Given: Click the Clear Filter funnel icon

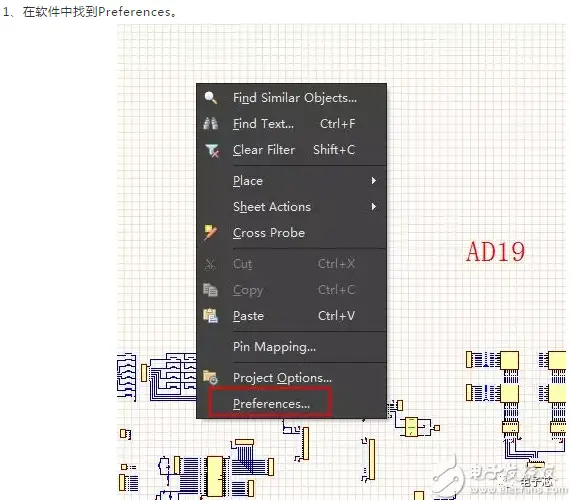Looking at the screenshot, I should (x=212, y=150).
